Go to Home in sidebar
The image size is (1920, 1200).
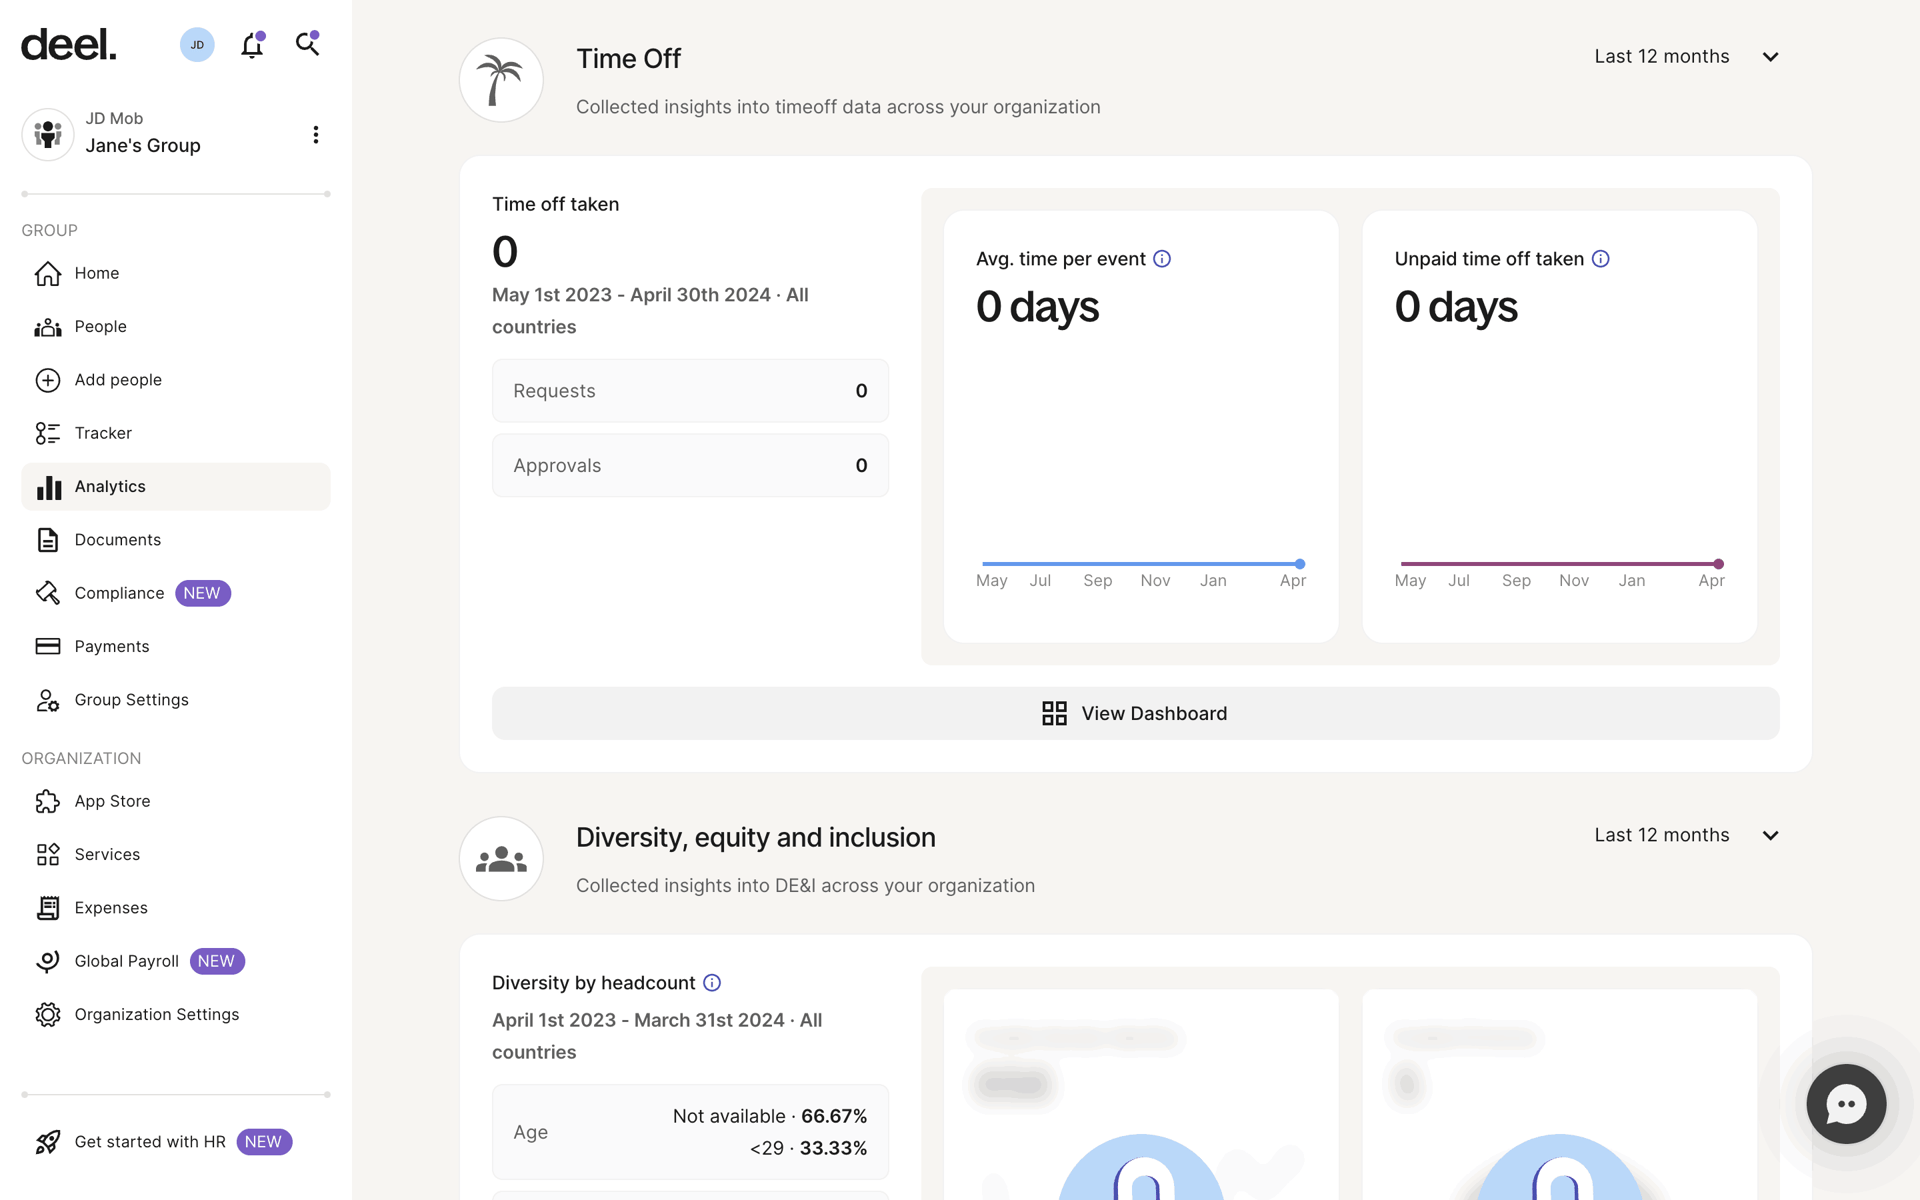[176, 273]
